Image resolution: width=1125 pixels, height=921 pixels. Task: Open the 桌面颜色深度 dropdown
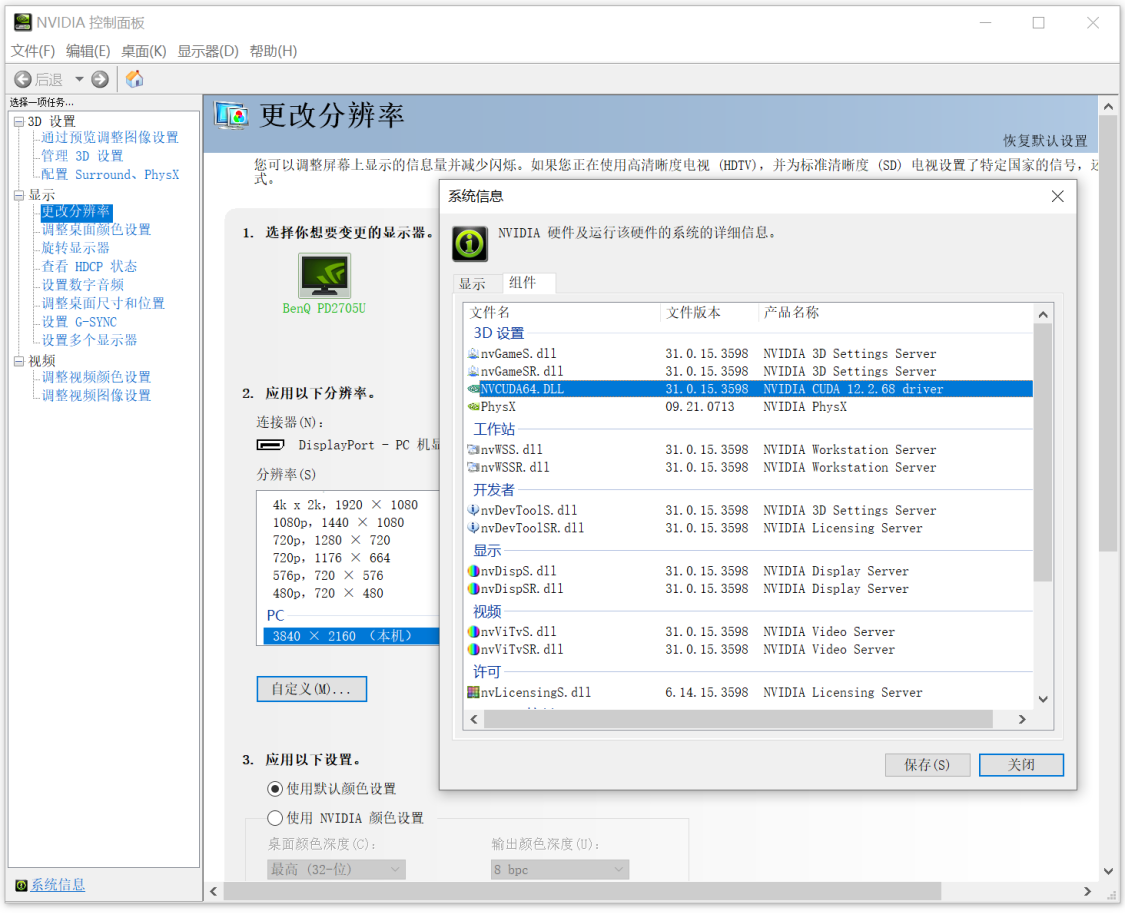(x=336, y=870)
